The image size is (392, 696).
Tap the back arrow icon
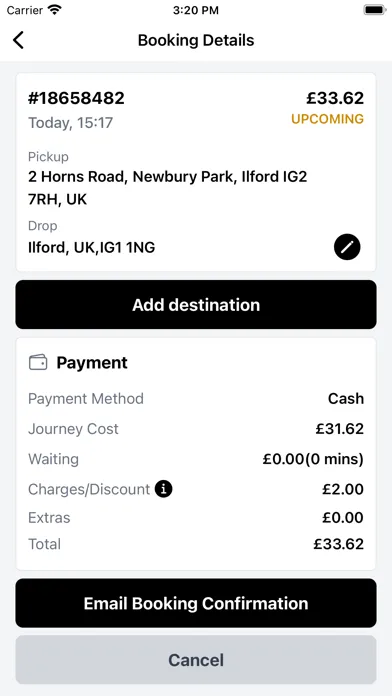(x=18, y=40)
